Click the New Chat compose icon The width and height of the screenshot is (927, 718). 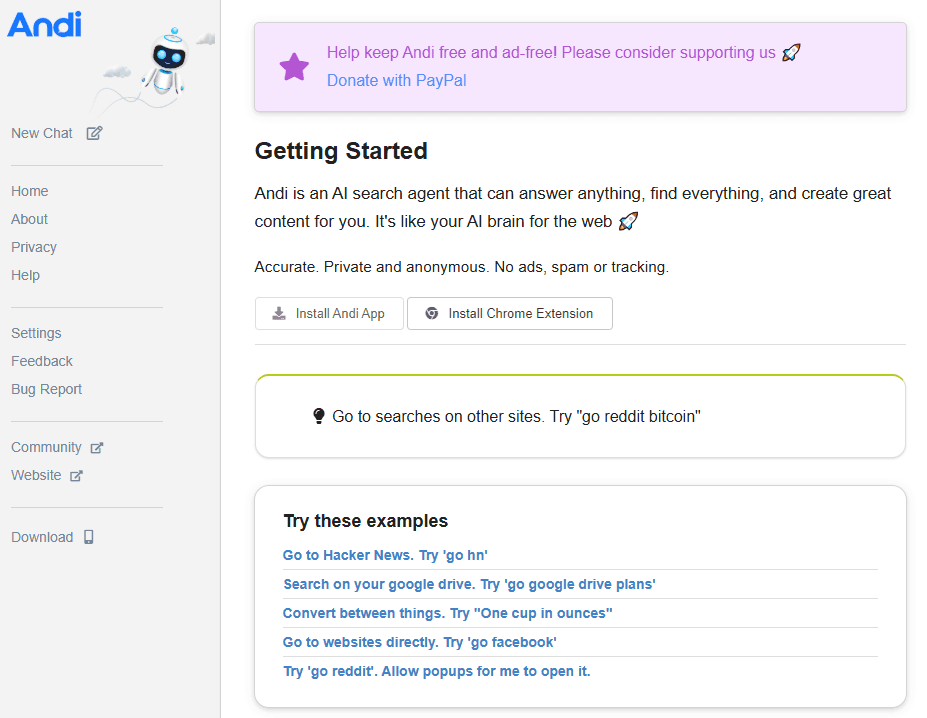point(94,133)
